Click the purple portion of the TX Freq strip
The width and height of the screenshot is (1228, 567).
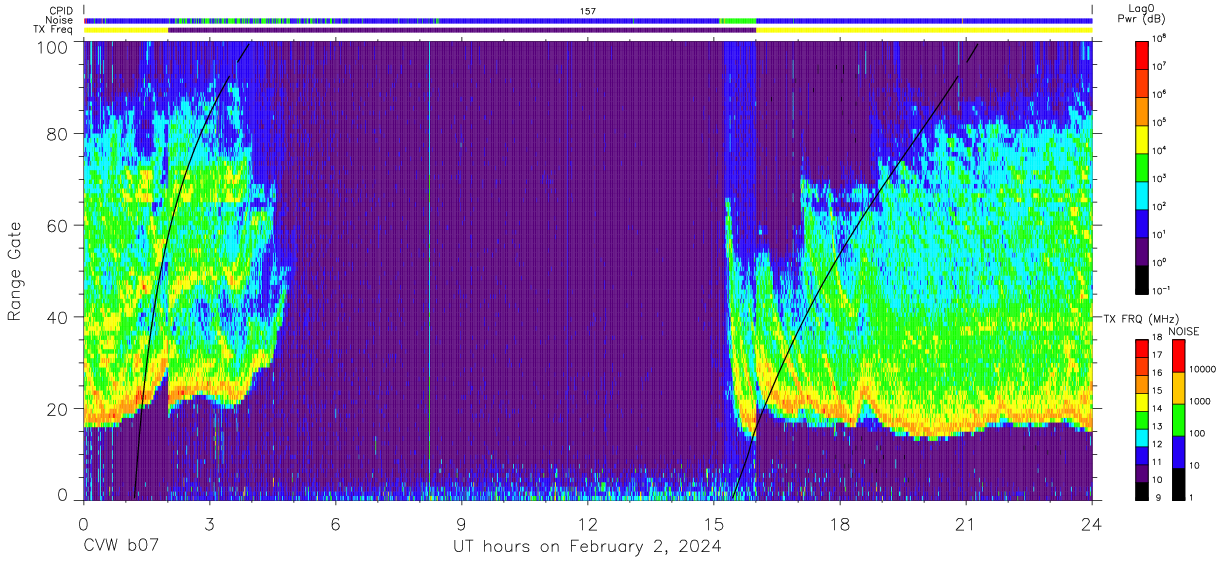click(462, 30)
